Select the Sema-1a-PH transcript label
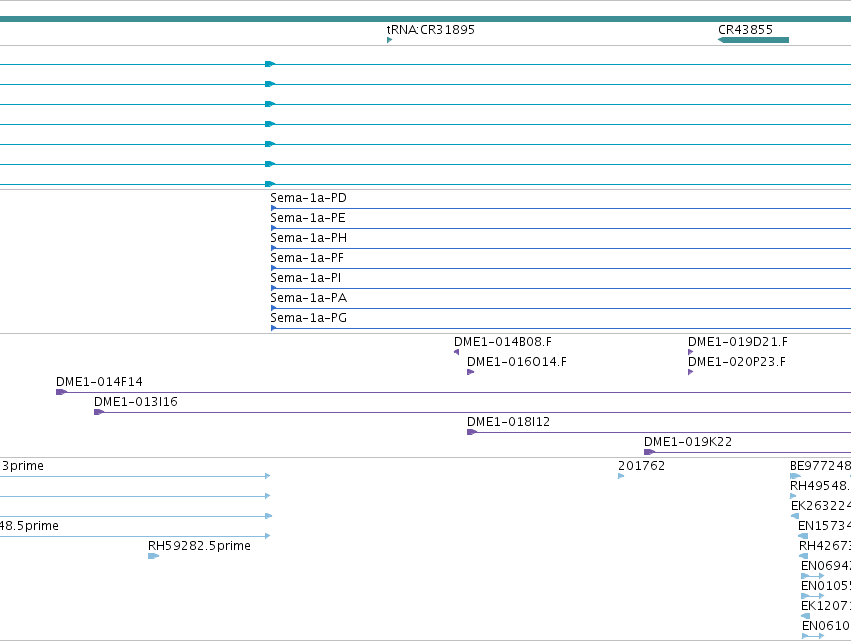Viewport: 851px width, 641px height. click(x=308, y=238)
